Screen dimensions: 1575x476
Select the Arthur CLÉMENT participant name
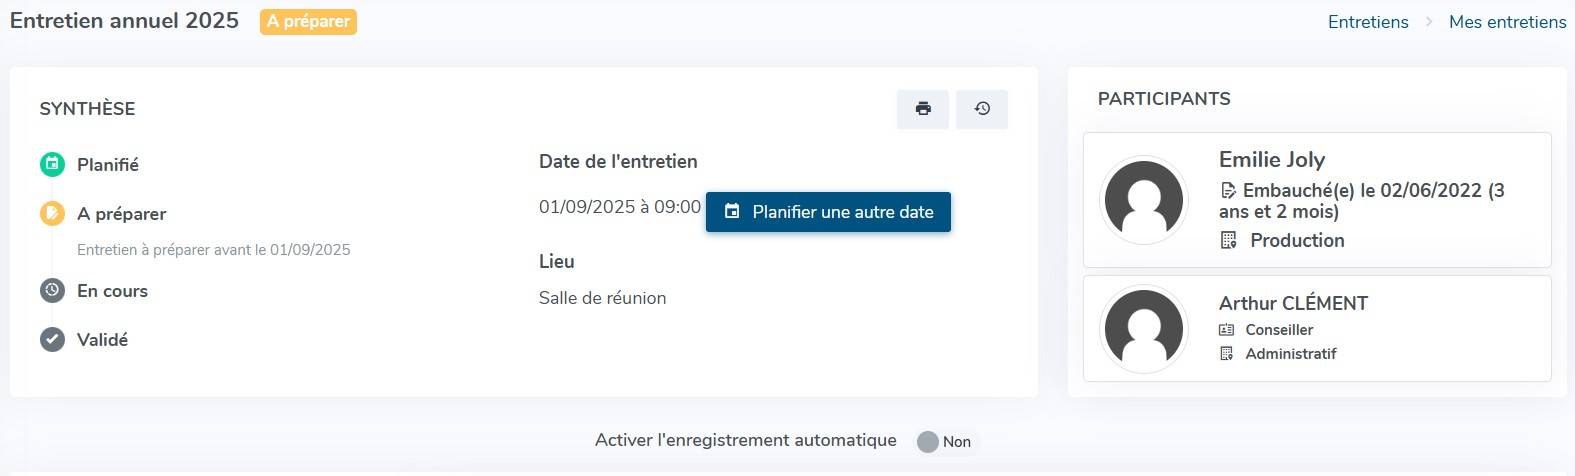(1293, 303)
